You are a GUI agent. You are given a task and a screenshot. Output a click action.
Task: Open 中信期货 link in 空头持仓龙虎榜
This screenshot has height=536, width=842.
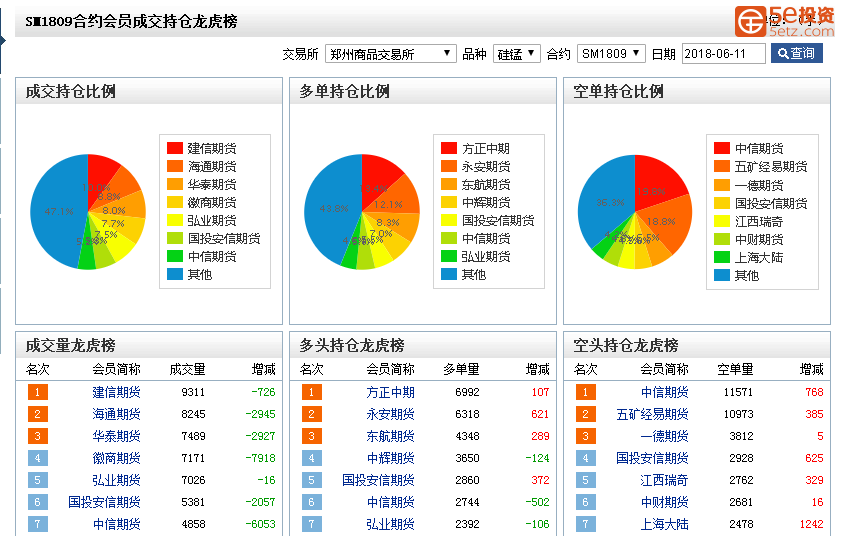665,392
